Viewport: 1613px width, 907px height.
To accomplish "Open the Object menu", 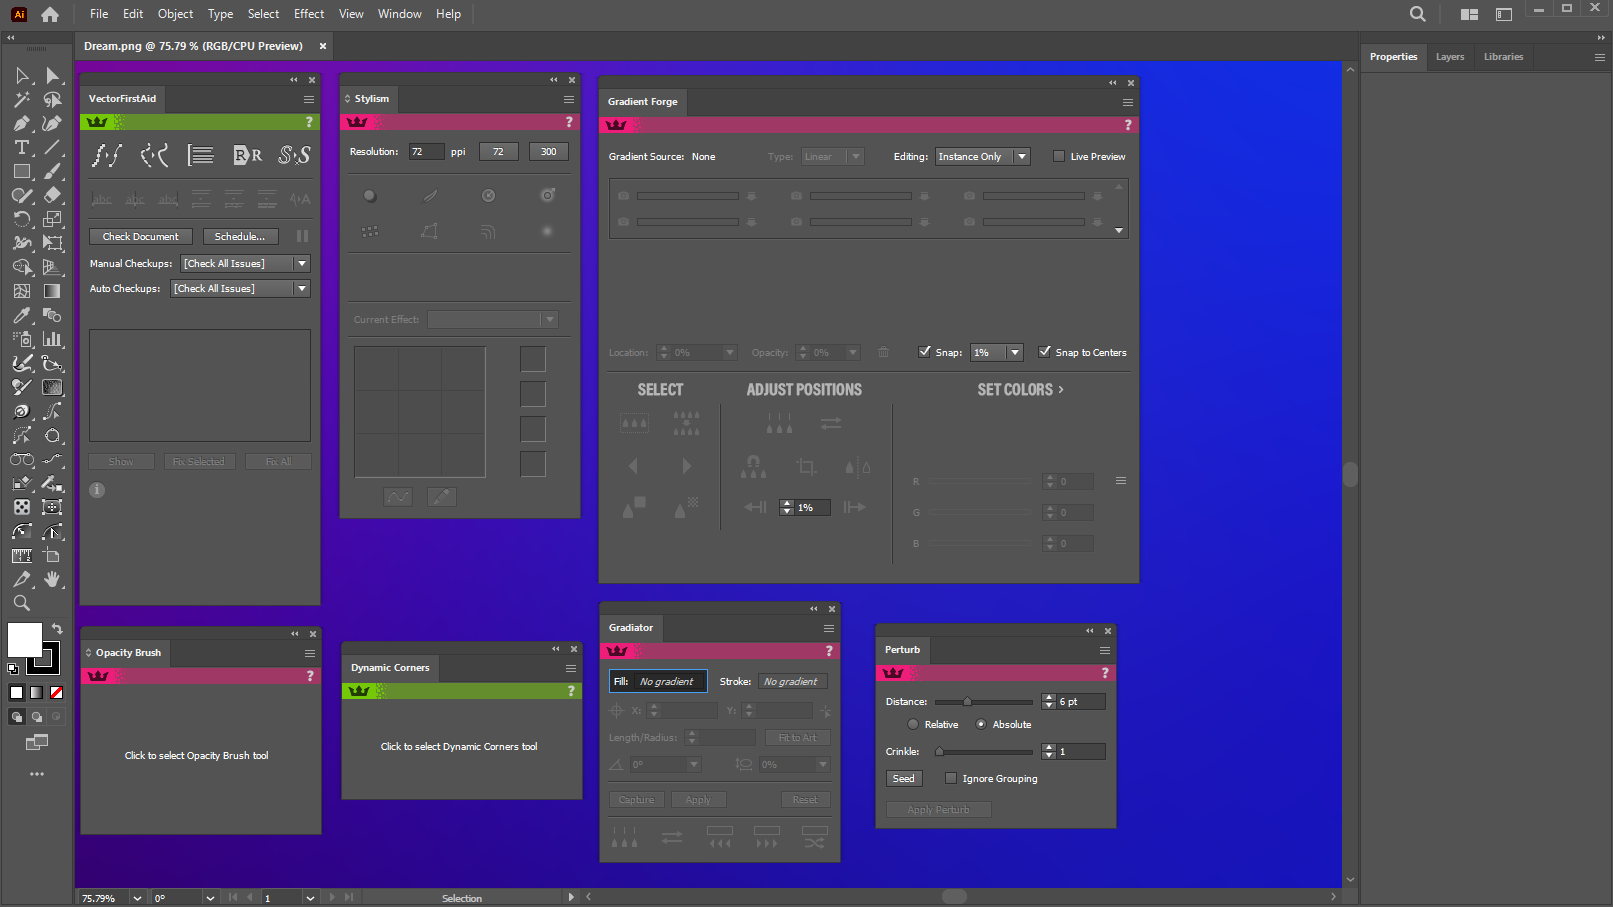I will tap(176, 14).
